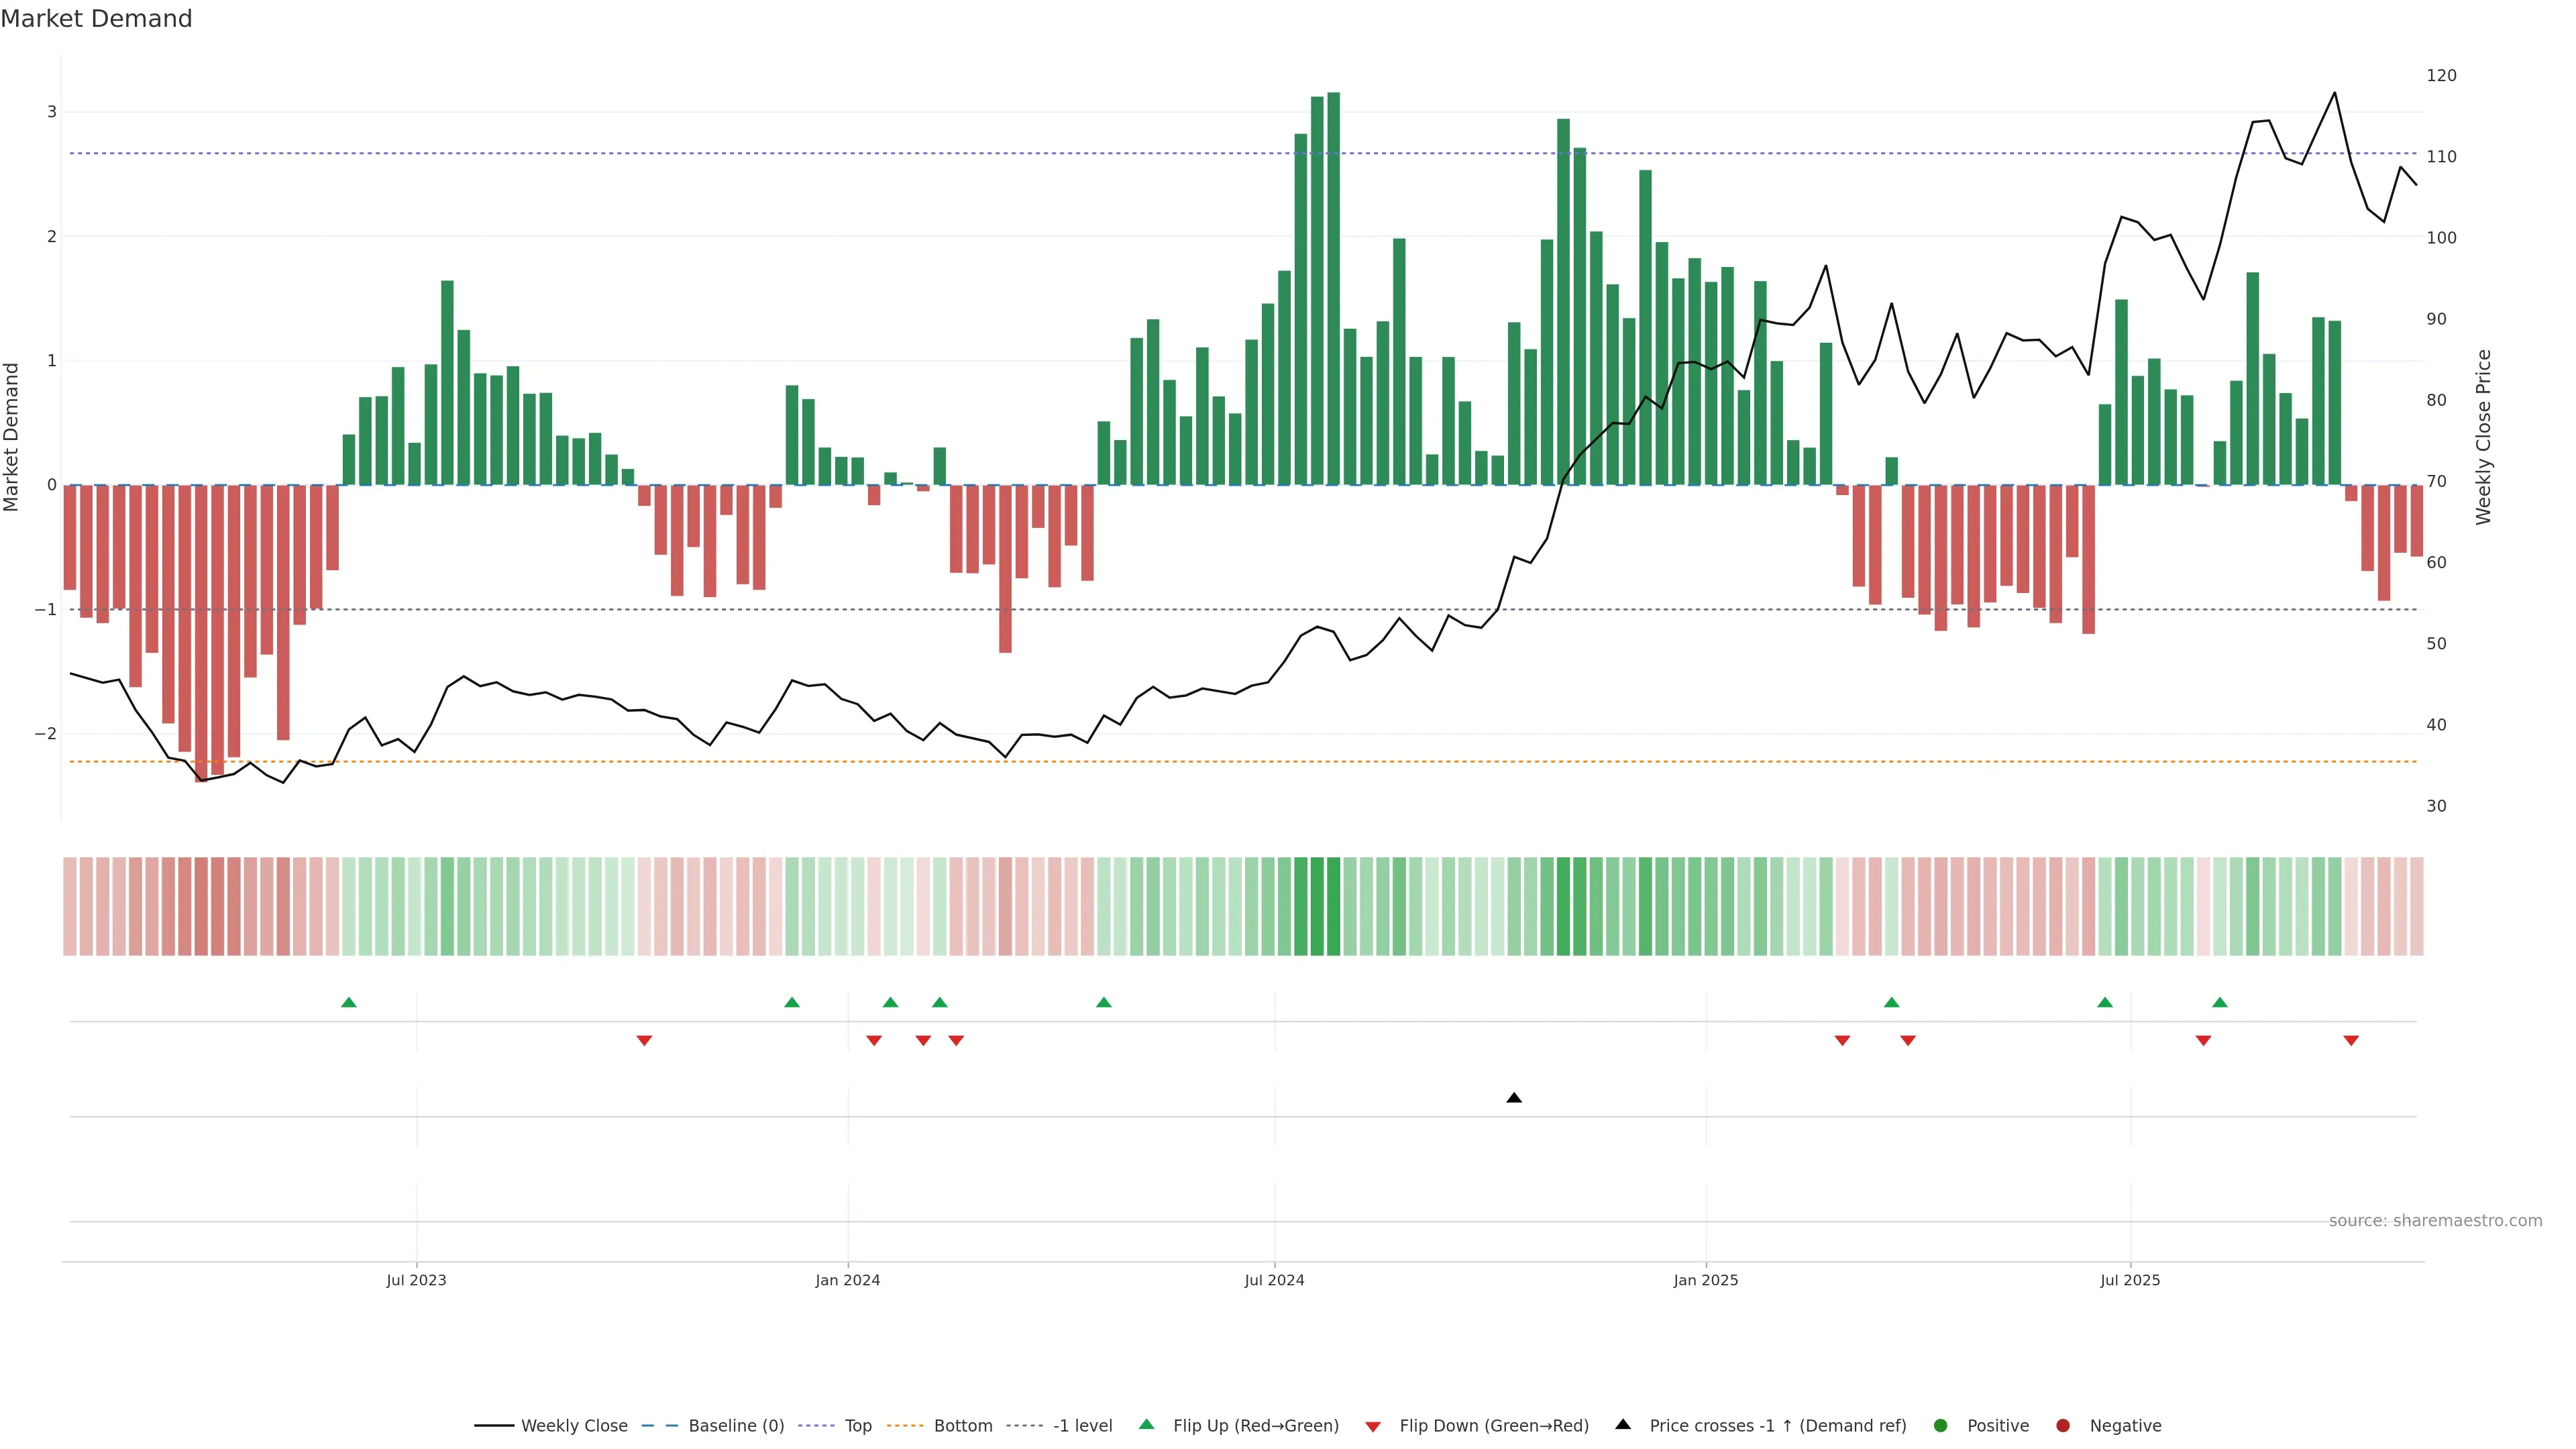The width and height of the screenshot is (2576, 1449).
Task: Click the Jul 2024 x-axis label
Action: (x=1274, y=1280)
